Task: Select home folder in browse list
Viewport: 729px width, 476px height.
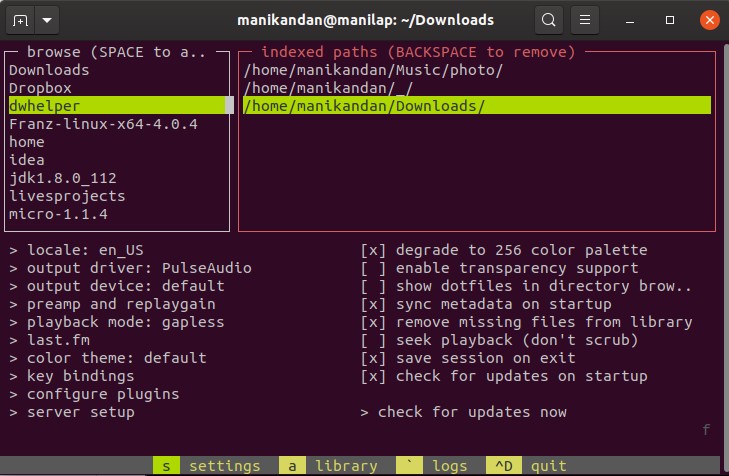Action: [x=117, y=142]
